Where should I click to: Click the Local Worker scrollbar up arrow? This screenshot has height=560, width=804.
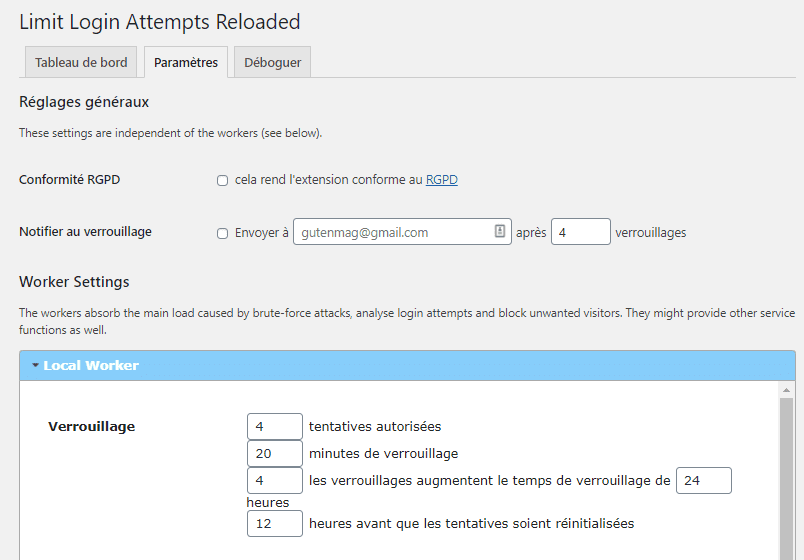786,391
